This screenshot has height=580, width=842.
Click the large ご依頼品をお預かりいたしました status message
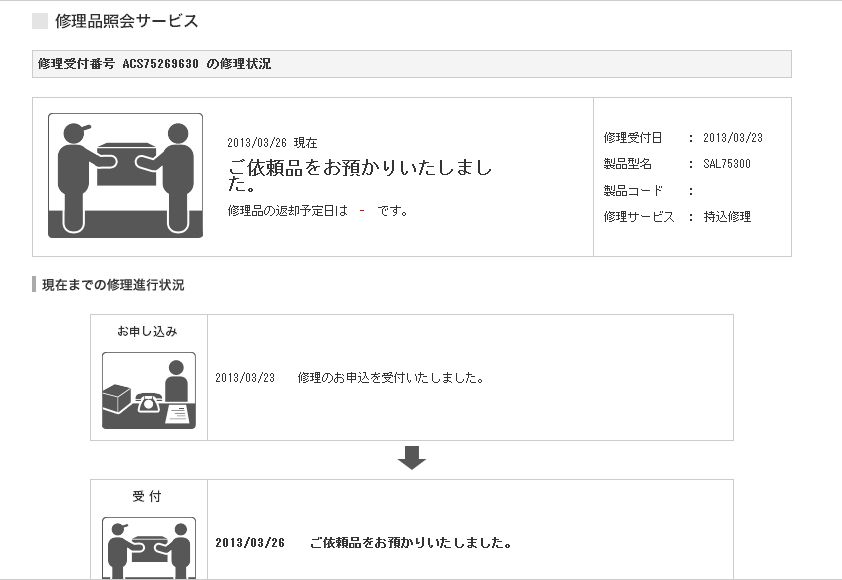pos(360,176)
